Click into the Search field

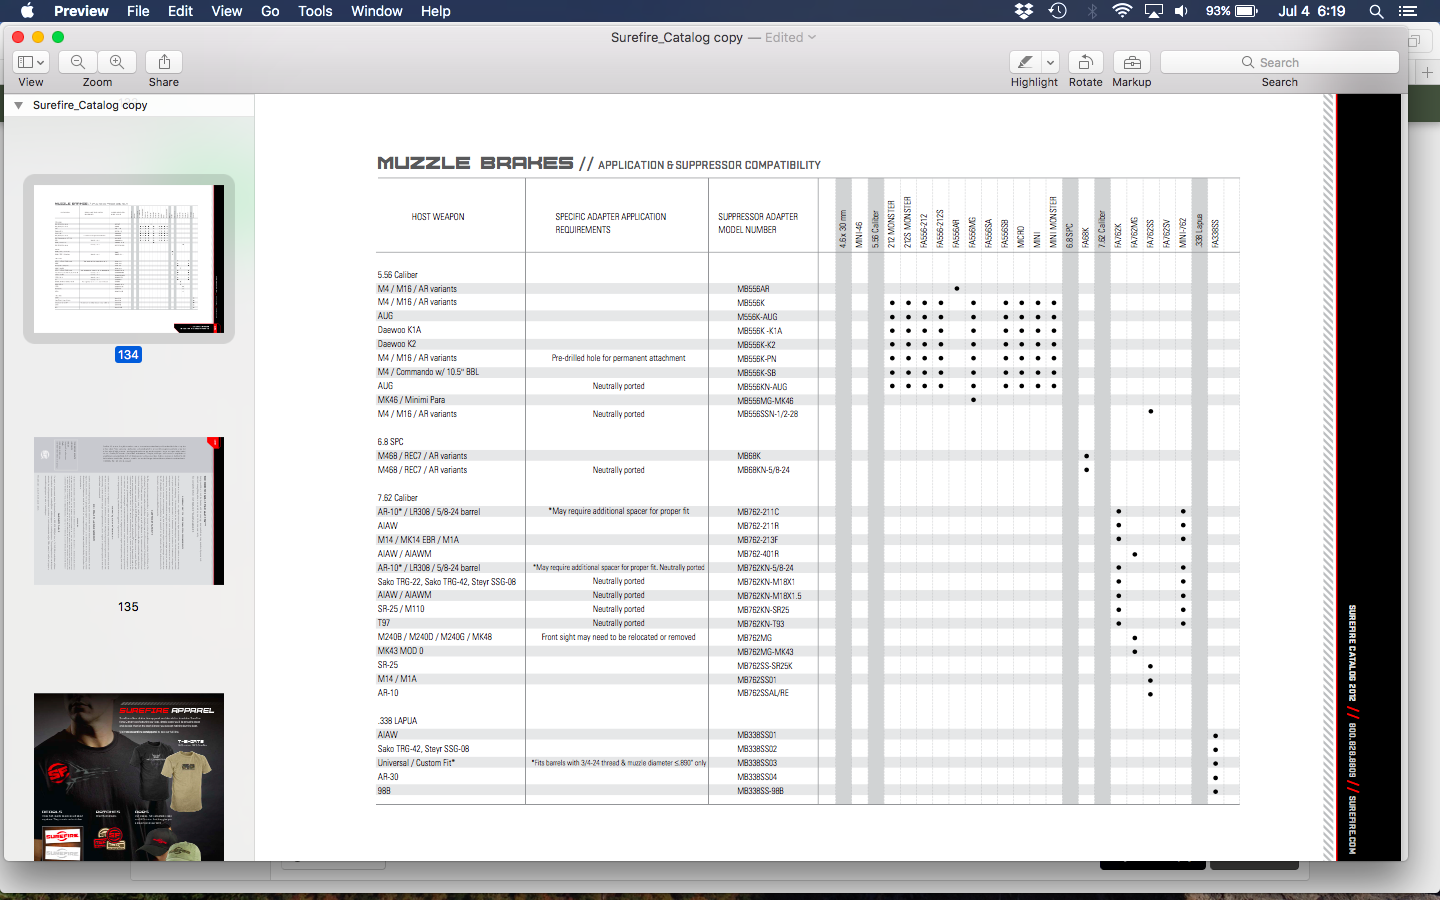1280,62
